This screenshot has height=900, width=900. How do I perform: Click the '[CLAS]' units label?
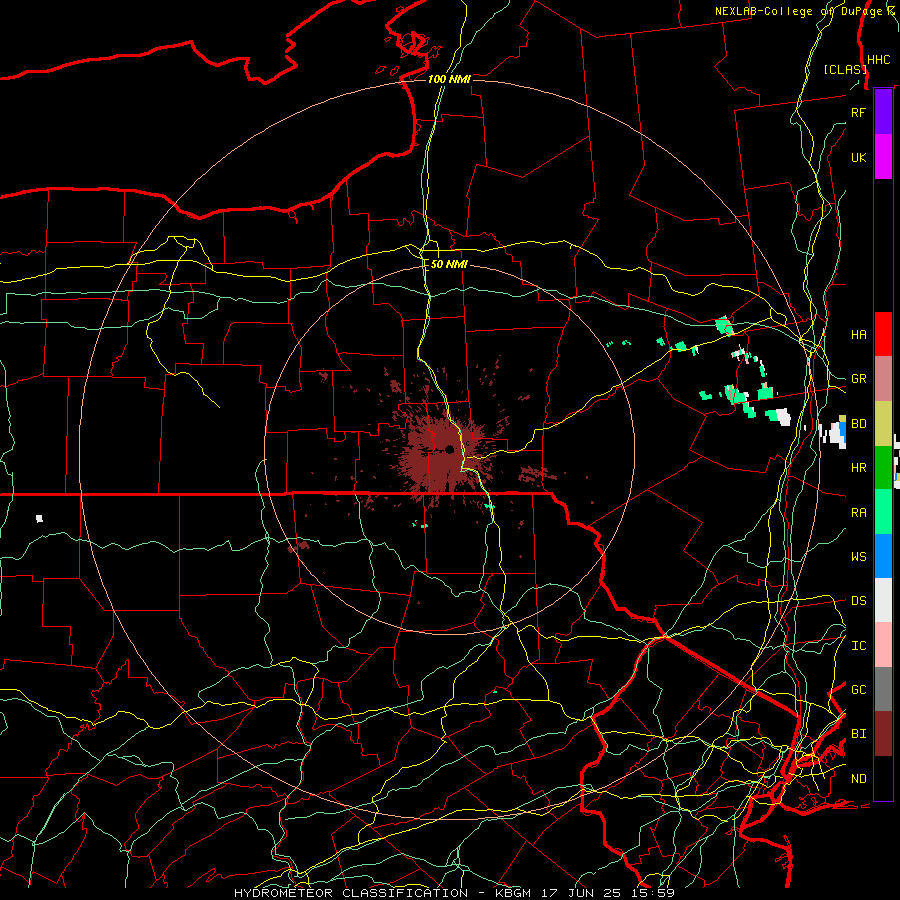click(x=844, y=69)
